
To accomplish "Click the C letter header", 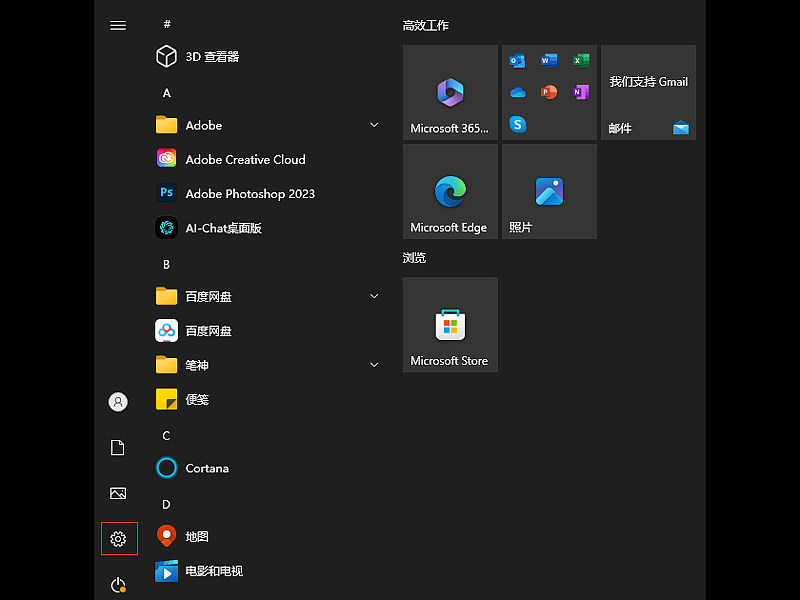I will pyautogui.click(x=166, y=435).
